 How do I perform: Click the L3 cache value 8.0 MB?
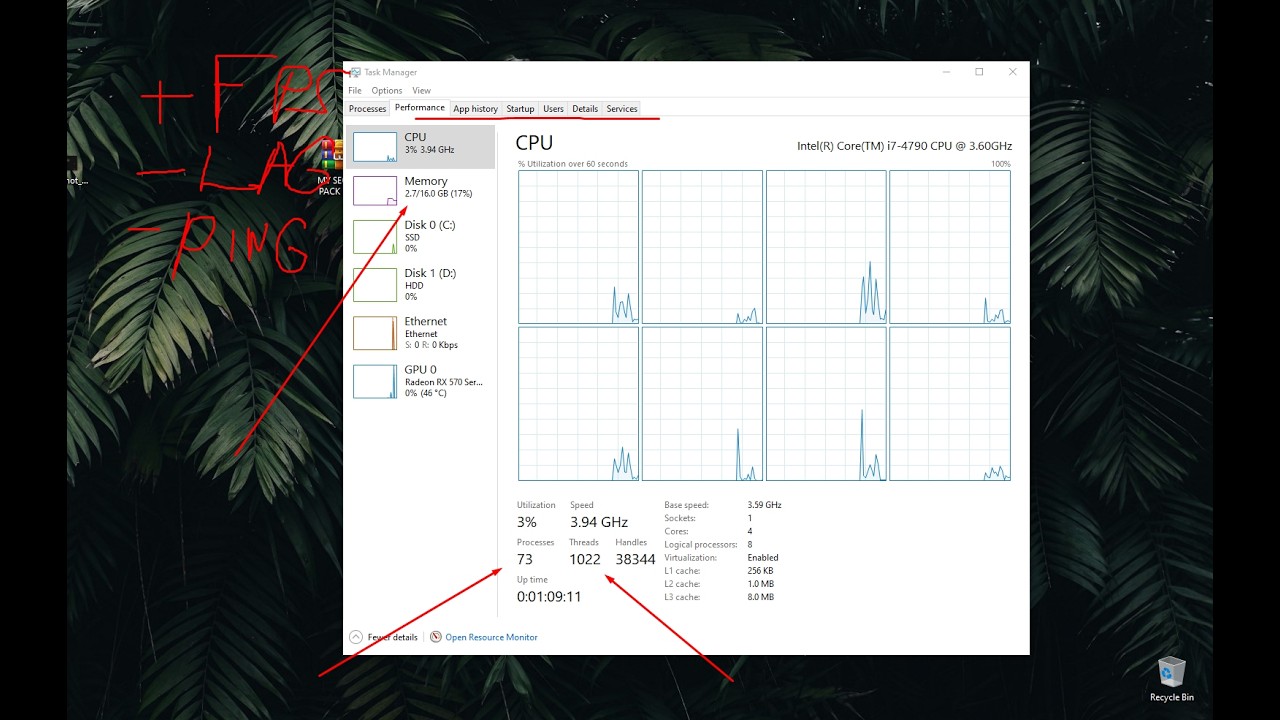coord(760,597)
